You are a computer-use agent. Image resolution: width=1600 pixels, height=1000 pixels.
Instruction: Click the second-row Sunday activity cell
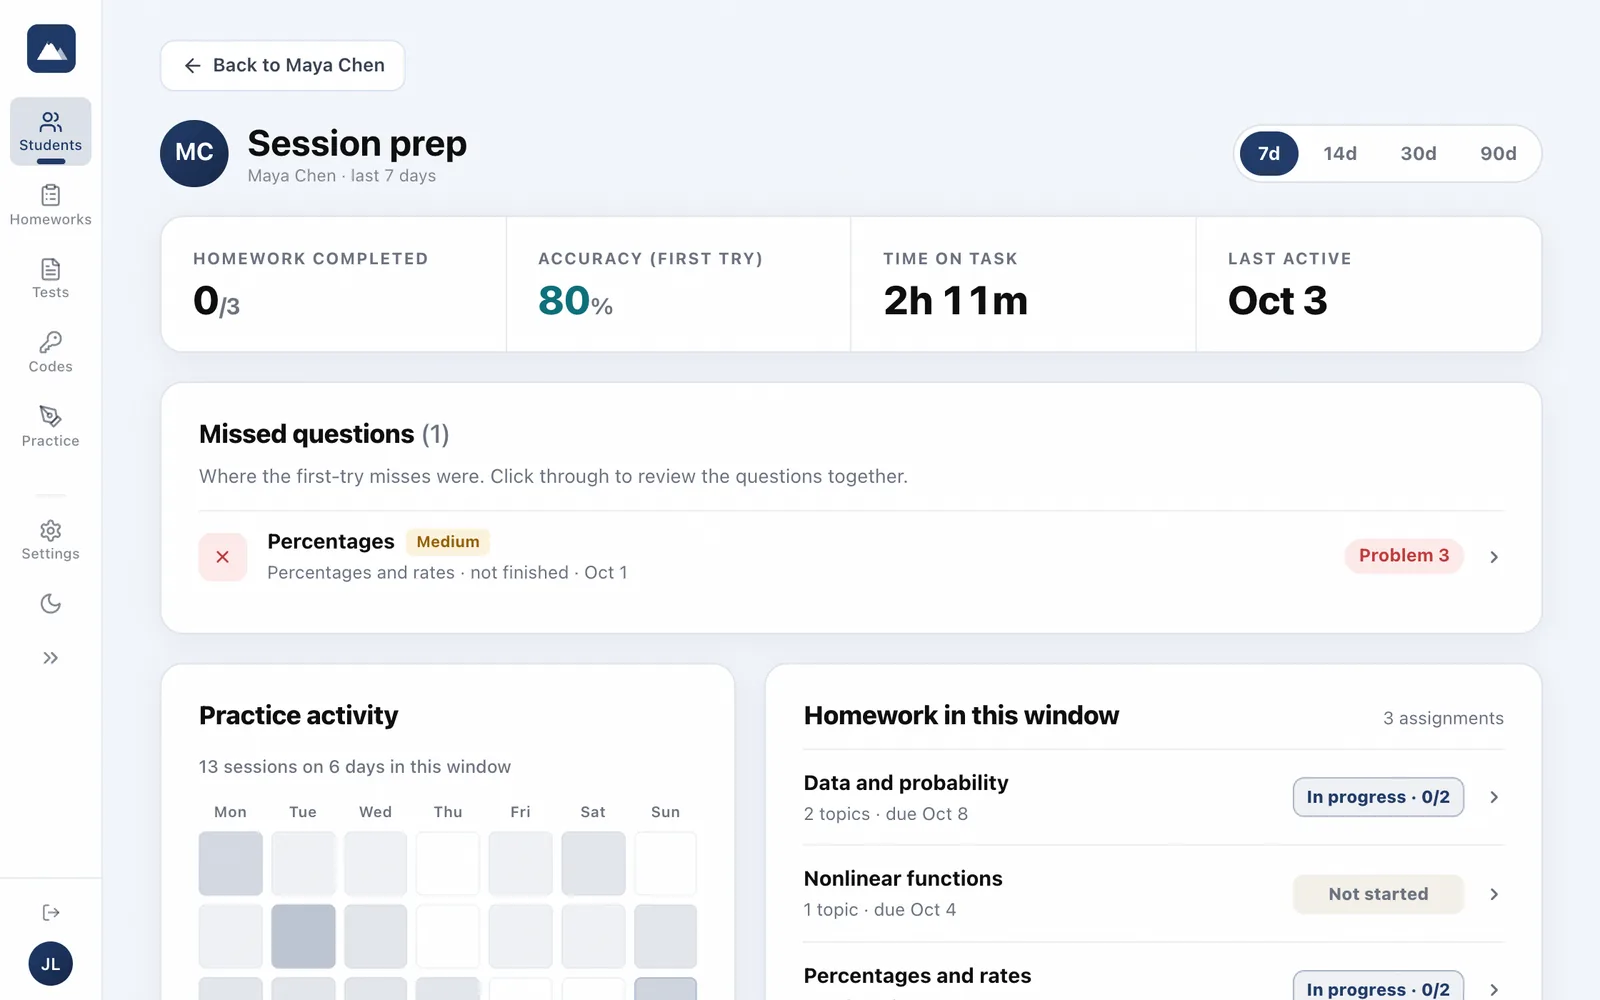(x=665, y=936)
